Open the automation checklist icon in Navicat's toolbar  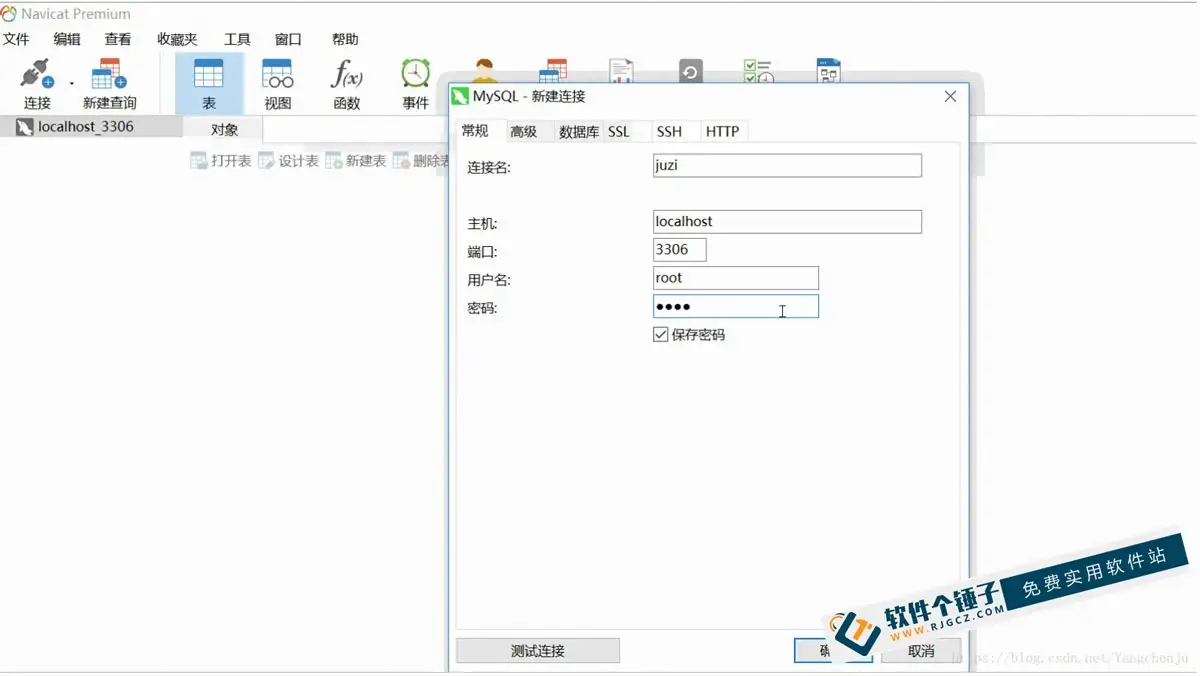759,70
